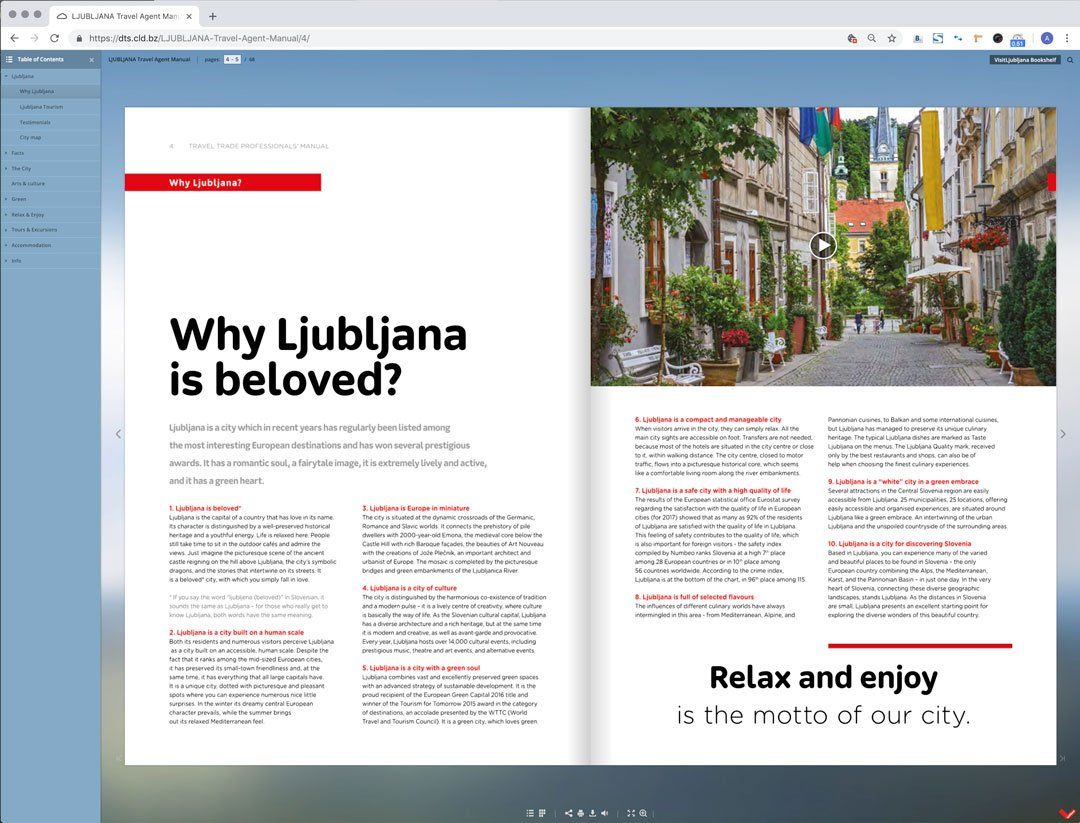Open Testimonials chapter
The image size is (1080, 823).
tap(35, 123)
